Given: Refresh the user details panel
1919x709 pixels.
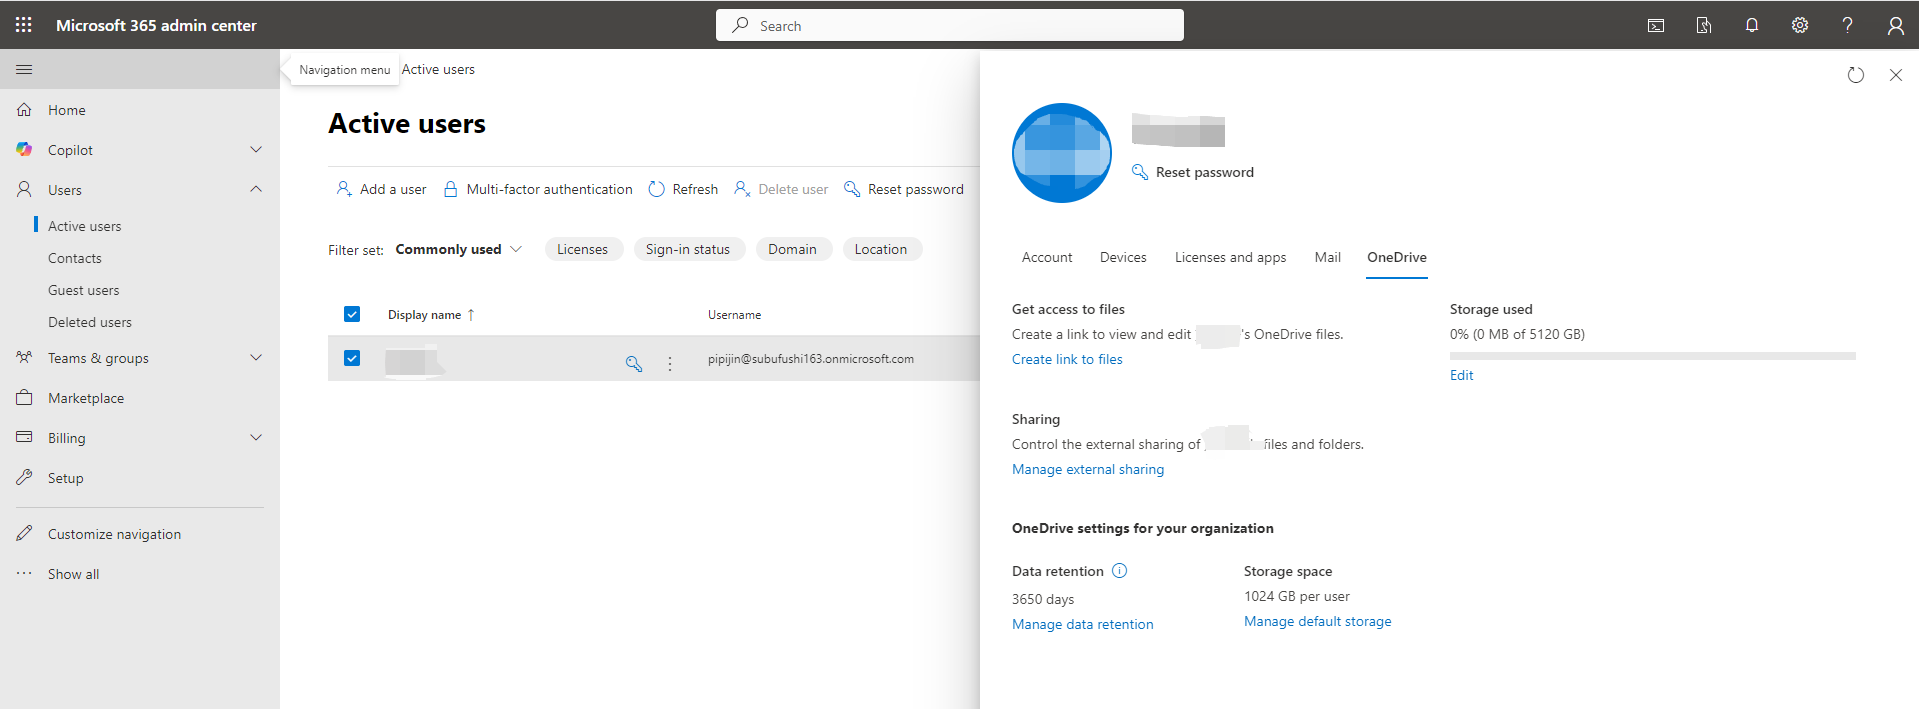Looking at the screenshot, I should point(1855,75).
